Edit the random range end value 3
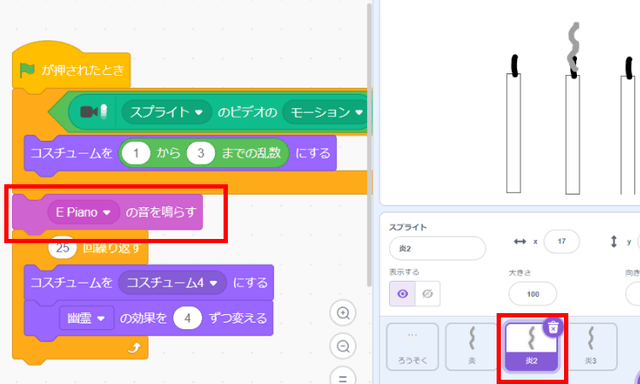 (200, 153)
